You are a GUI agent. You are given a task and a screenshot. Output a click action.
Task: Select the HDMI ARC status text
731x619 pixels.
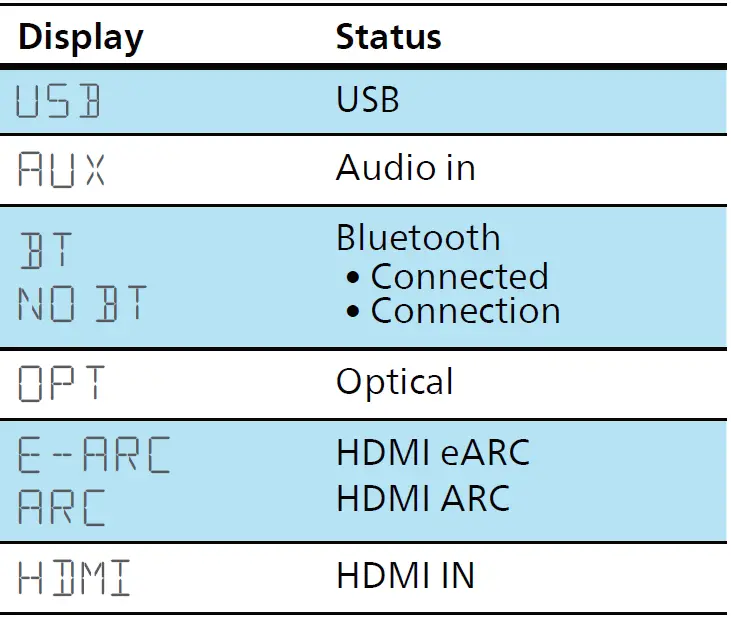pos(423,497)
